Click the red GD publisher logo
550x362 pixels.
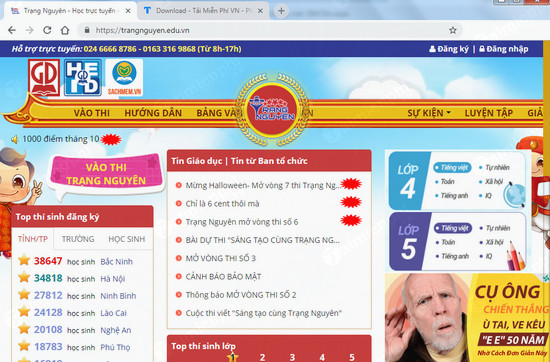44,78
